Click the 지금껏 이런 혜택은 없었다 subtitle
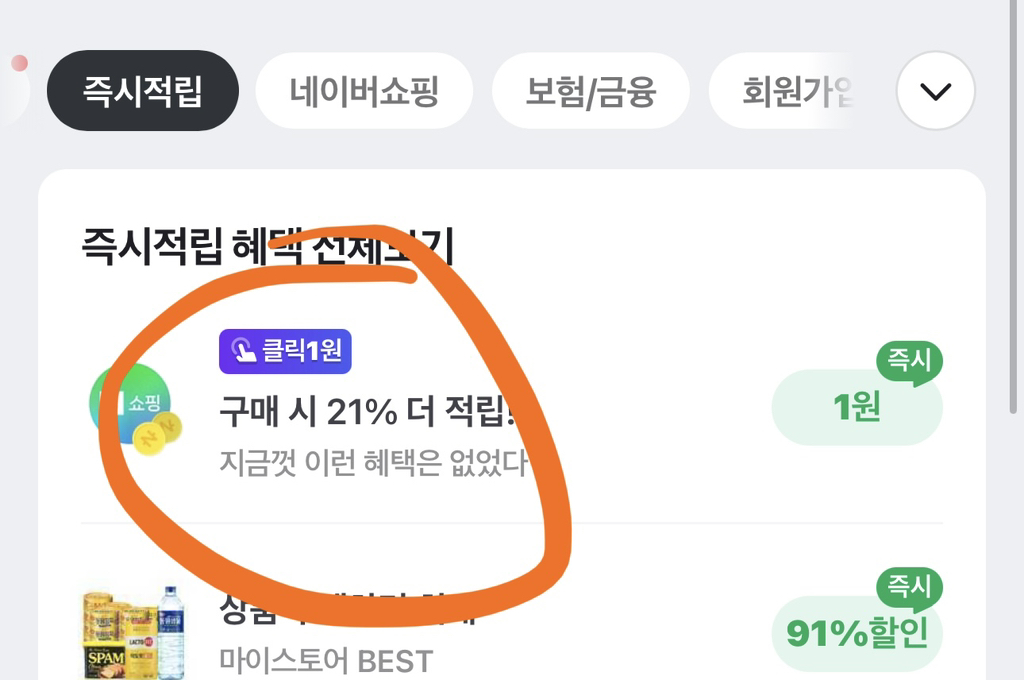This screenshot has width=1024, height=680. pos(372,463)
